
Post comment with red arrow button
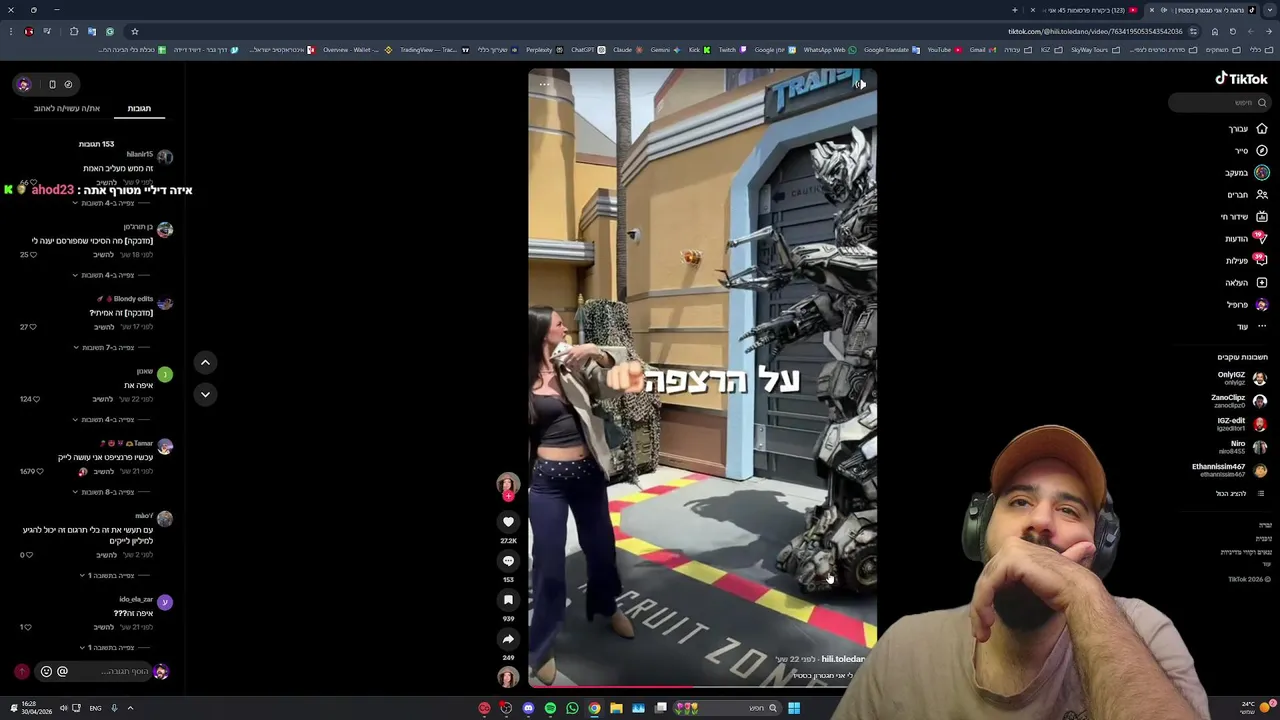22,671
